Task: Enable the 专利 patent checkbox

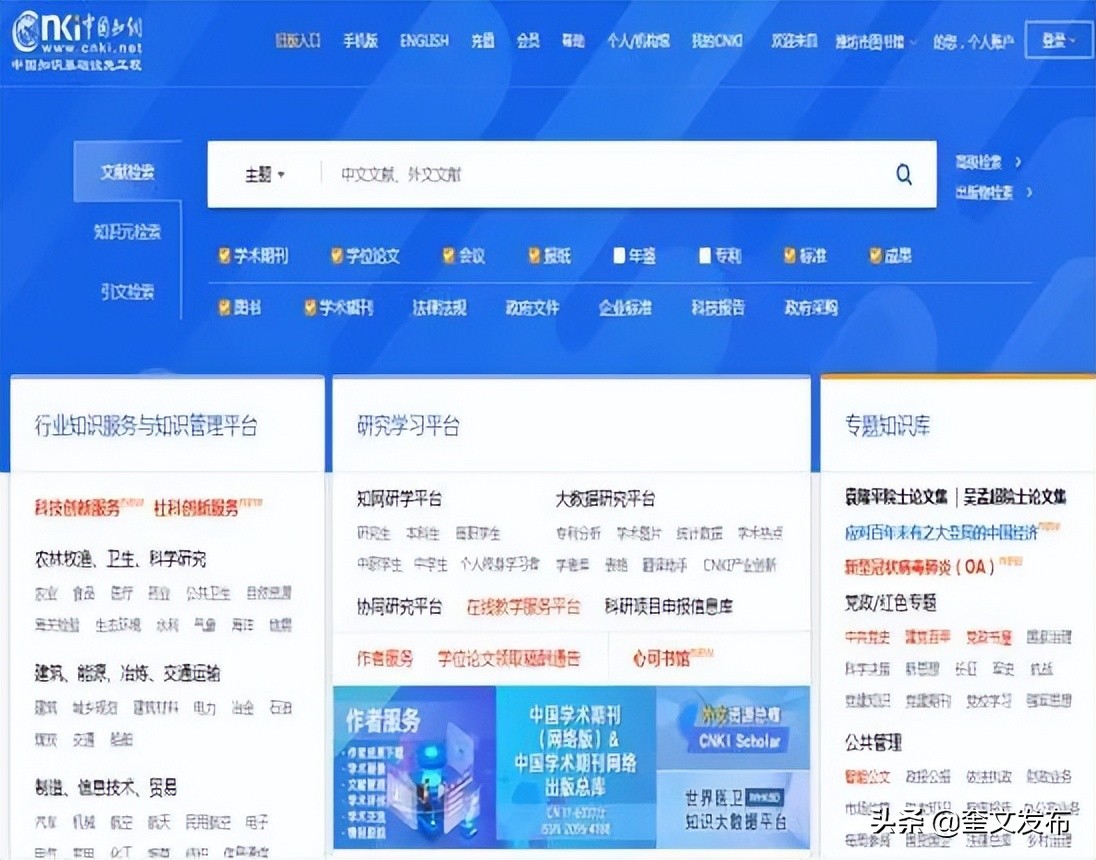Action: click(704, 256)
